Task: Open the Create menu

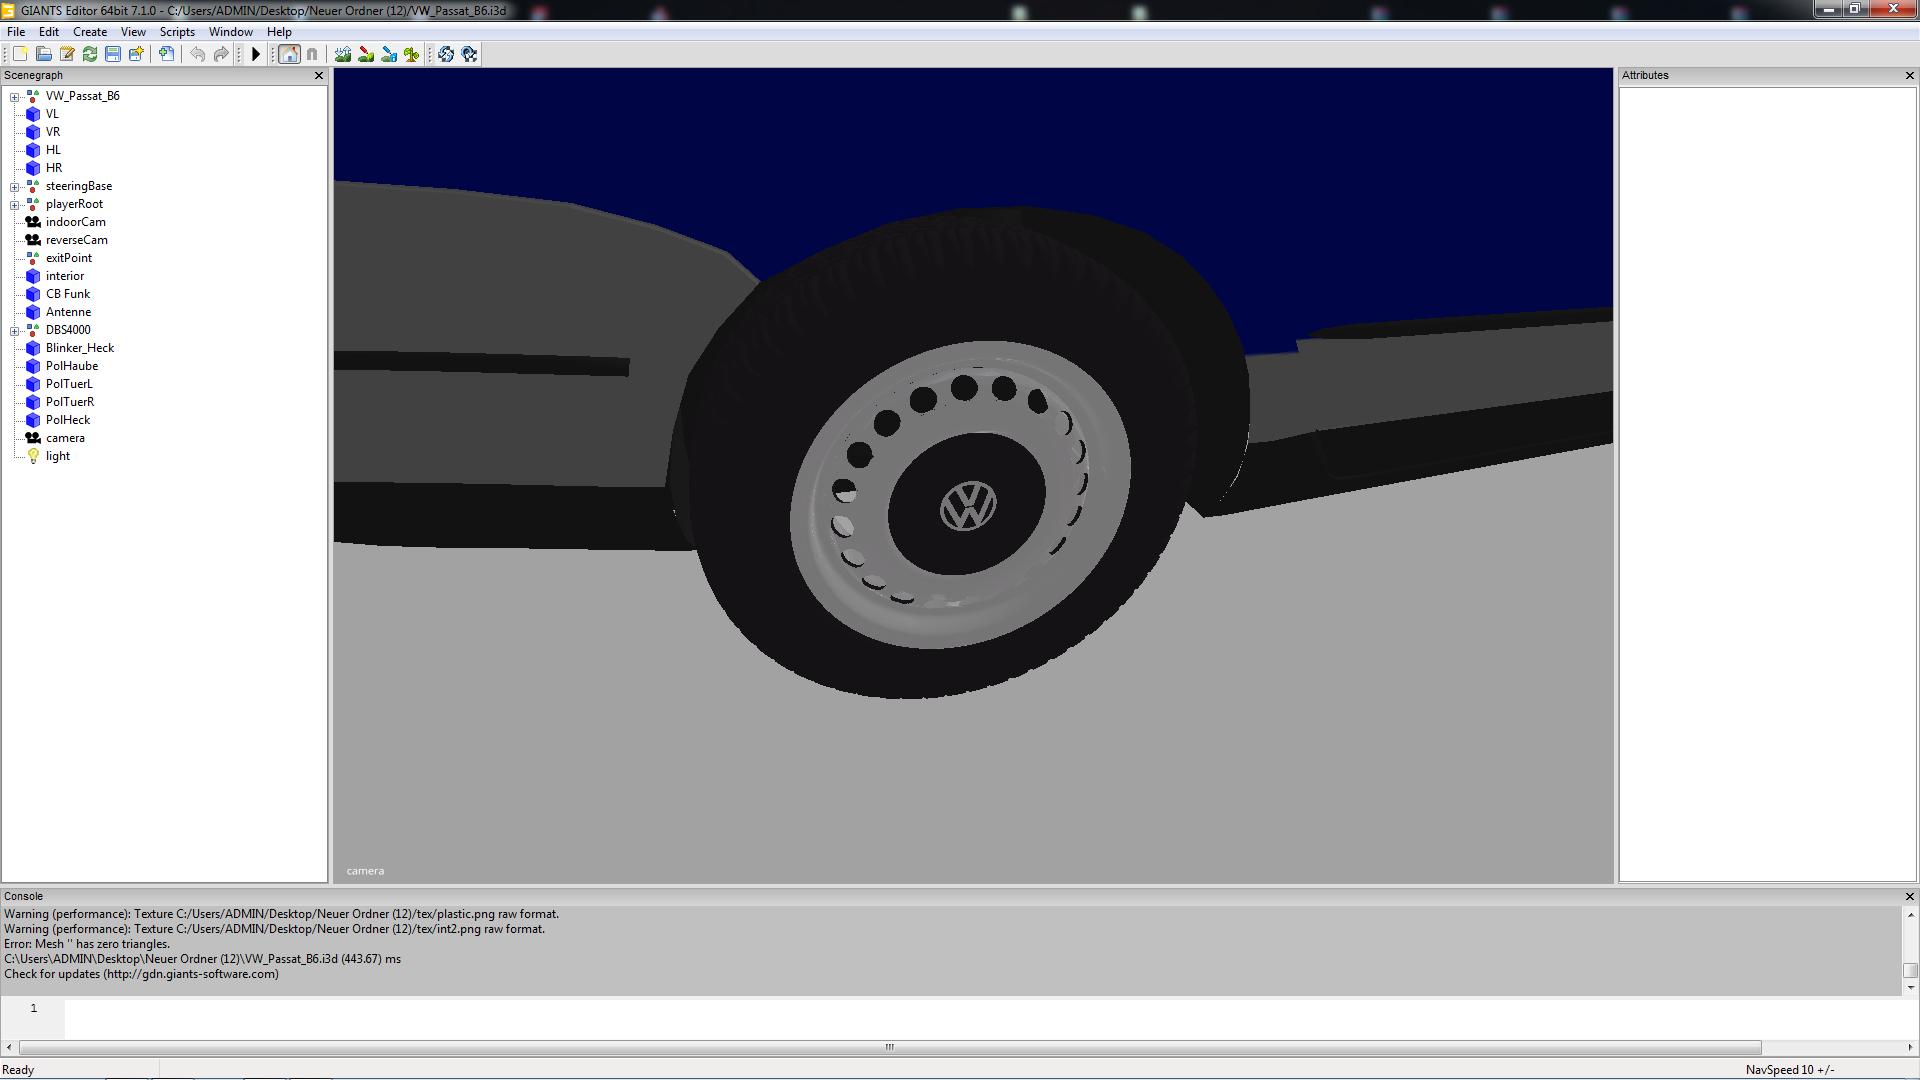Action: pyautogui.click(x=90, y=32)
